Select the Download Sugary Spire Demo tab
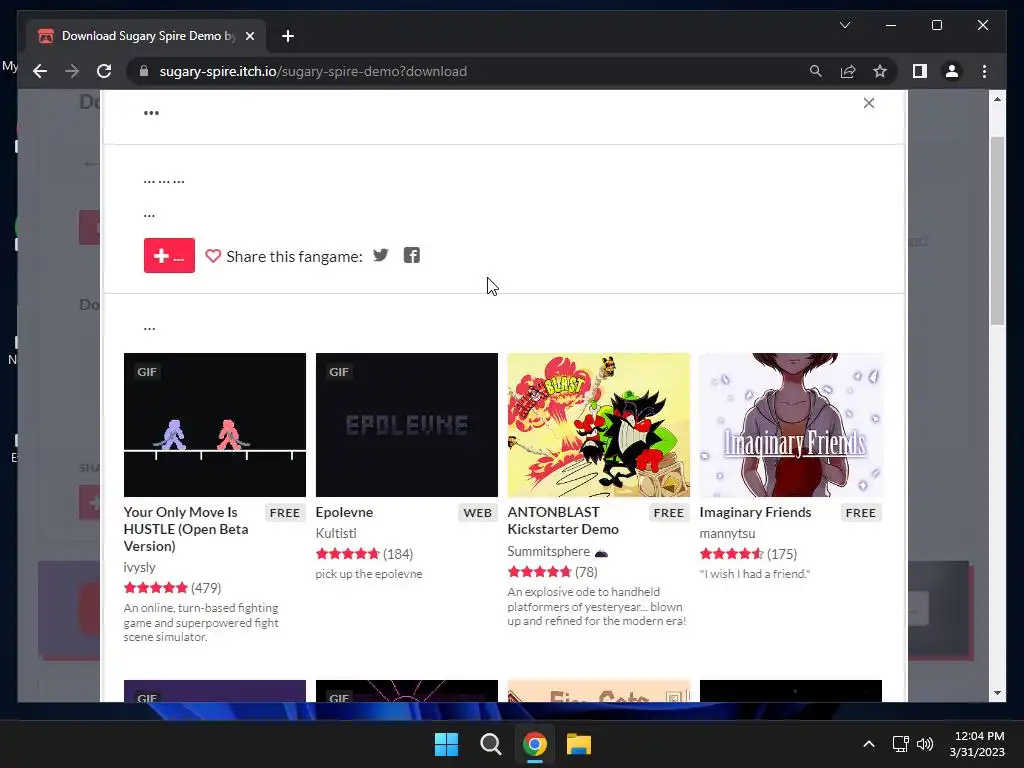1024x768 pixels. (147, 36)
